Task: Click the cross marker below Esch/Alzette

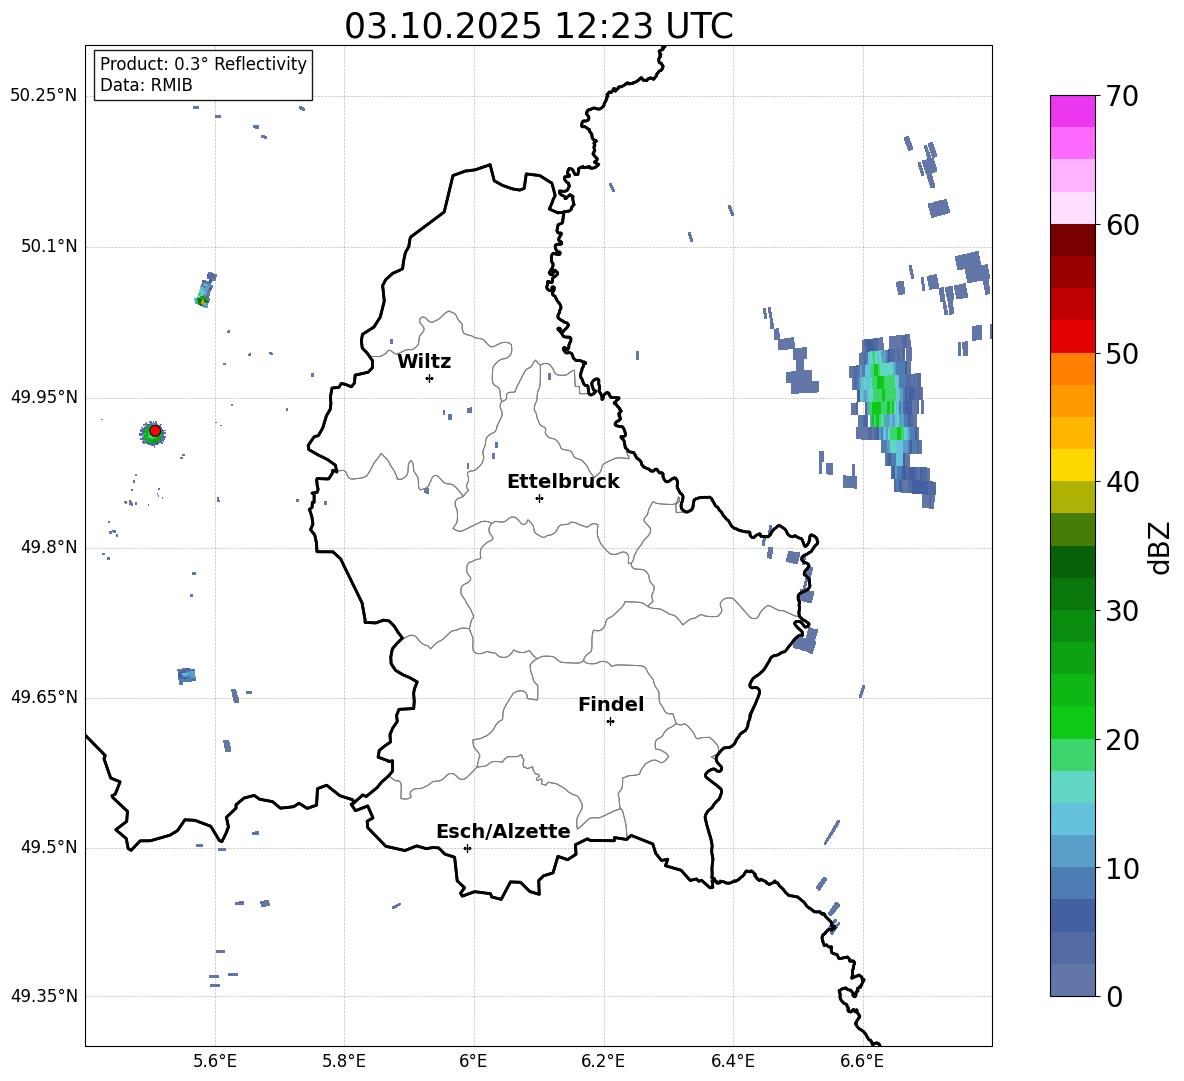Action: coord(467,848)
